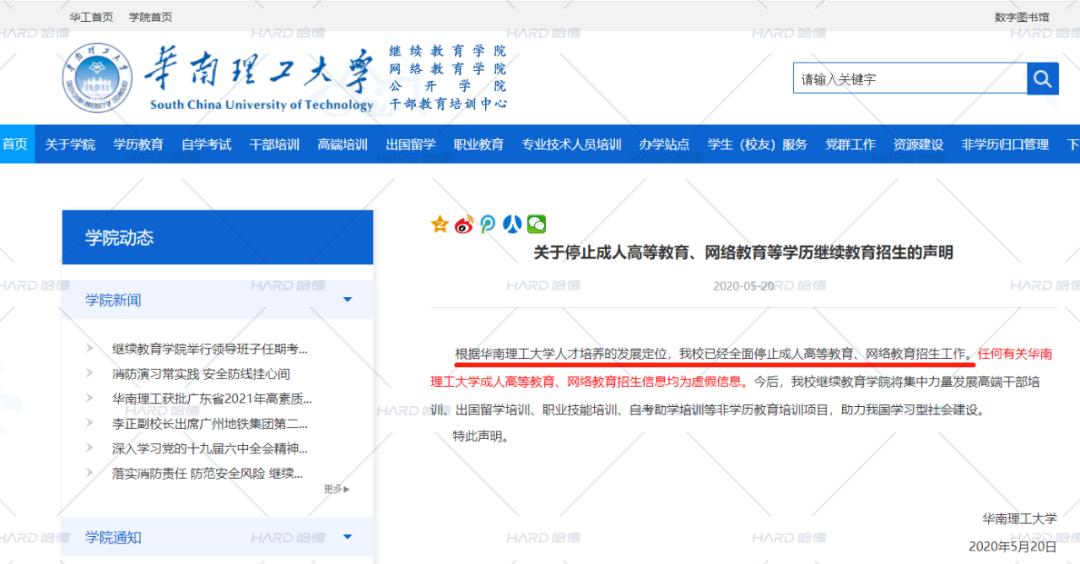The height and width of the screenshot is (564, 1080).
Task: Go to 学院首页 top link
Action: (x=150, y=17)
